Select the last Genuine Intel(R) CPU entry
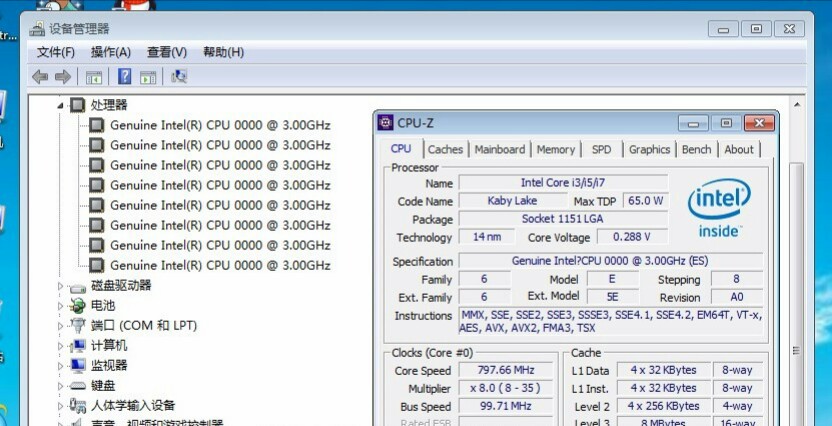Screen dimensions: 832x426 220,265
